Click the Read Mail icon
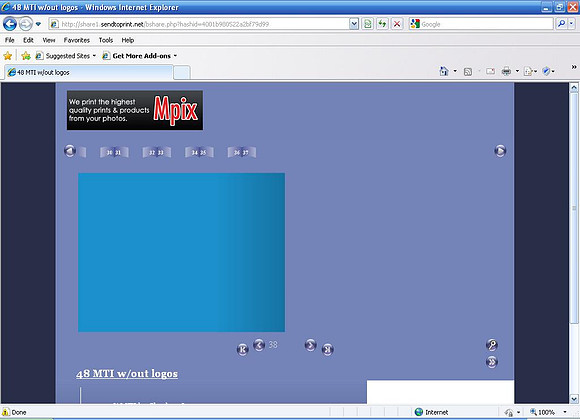 click(490, 71)
